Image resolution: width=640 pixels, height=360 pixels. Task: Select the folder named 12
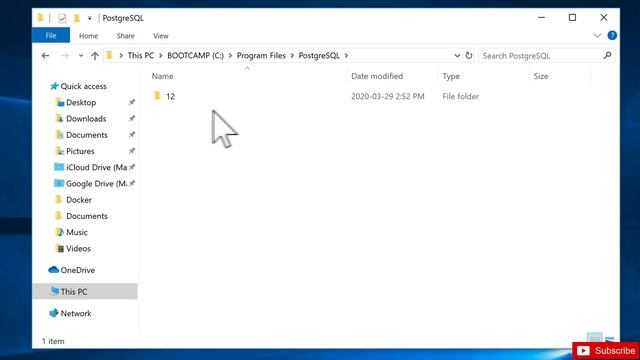click(170, 96)
